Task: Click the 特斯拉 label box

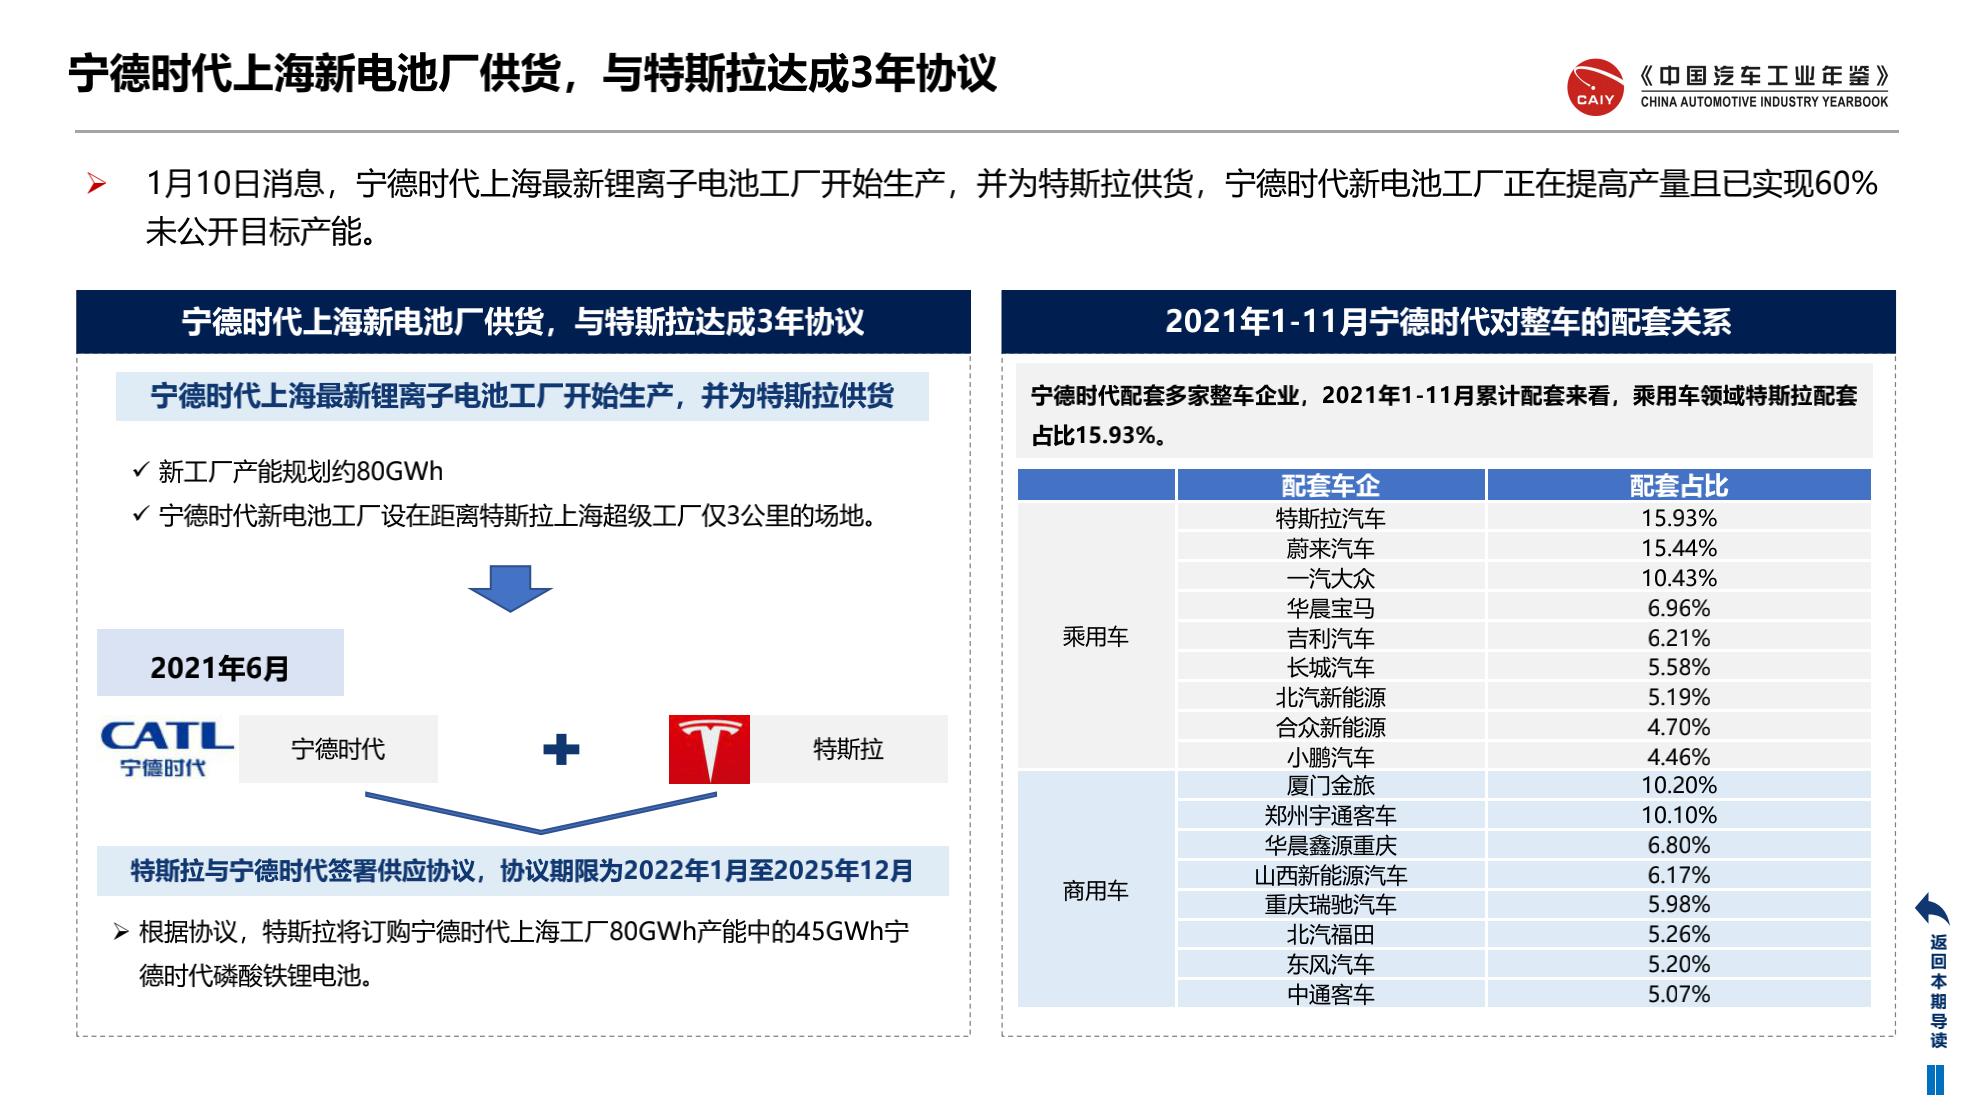Action: pos(849,749)
